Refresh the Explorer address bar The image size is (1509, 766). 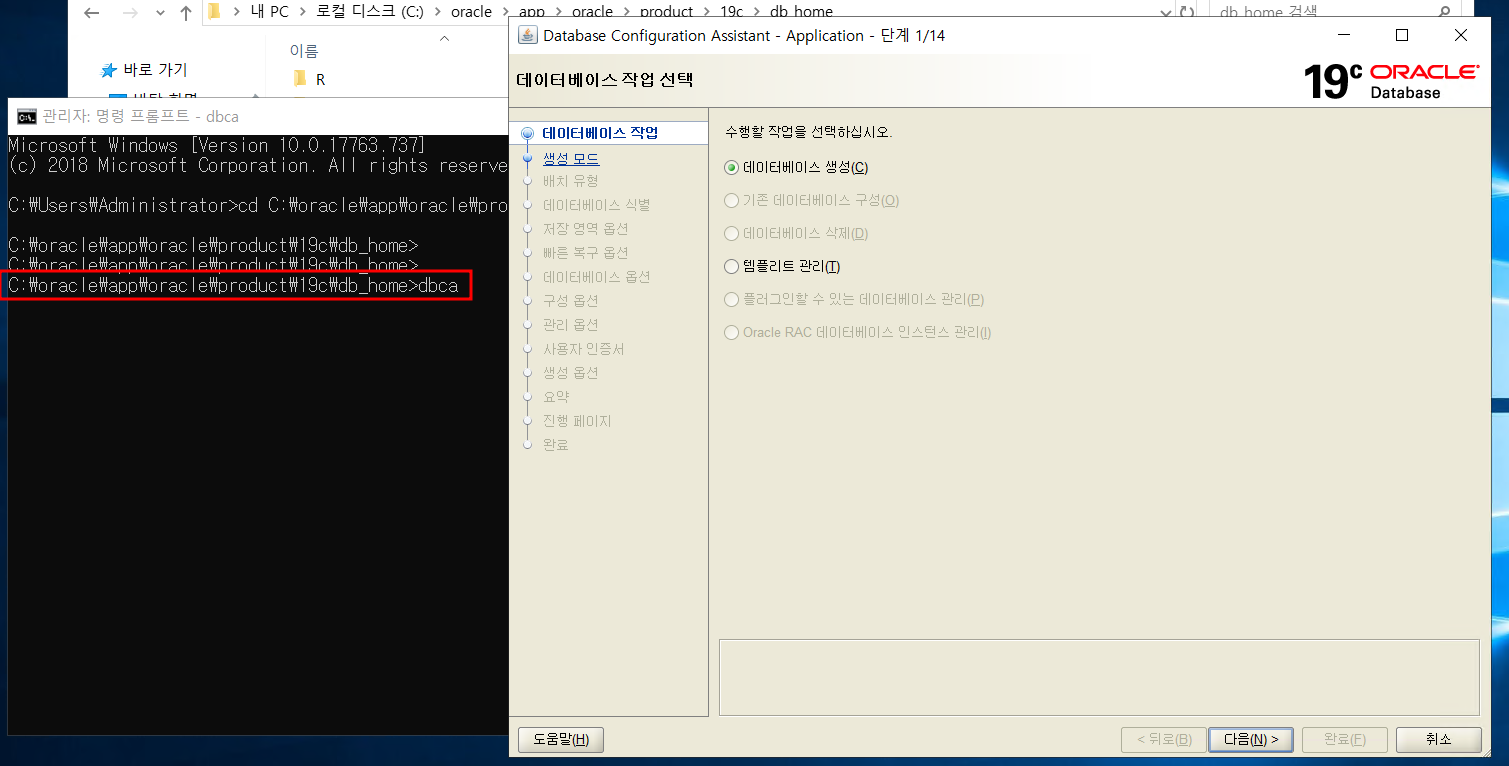(x=1187, y=12)
